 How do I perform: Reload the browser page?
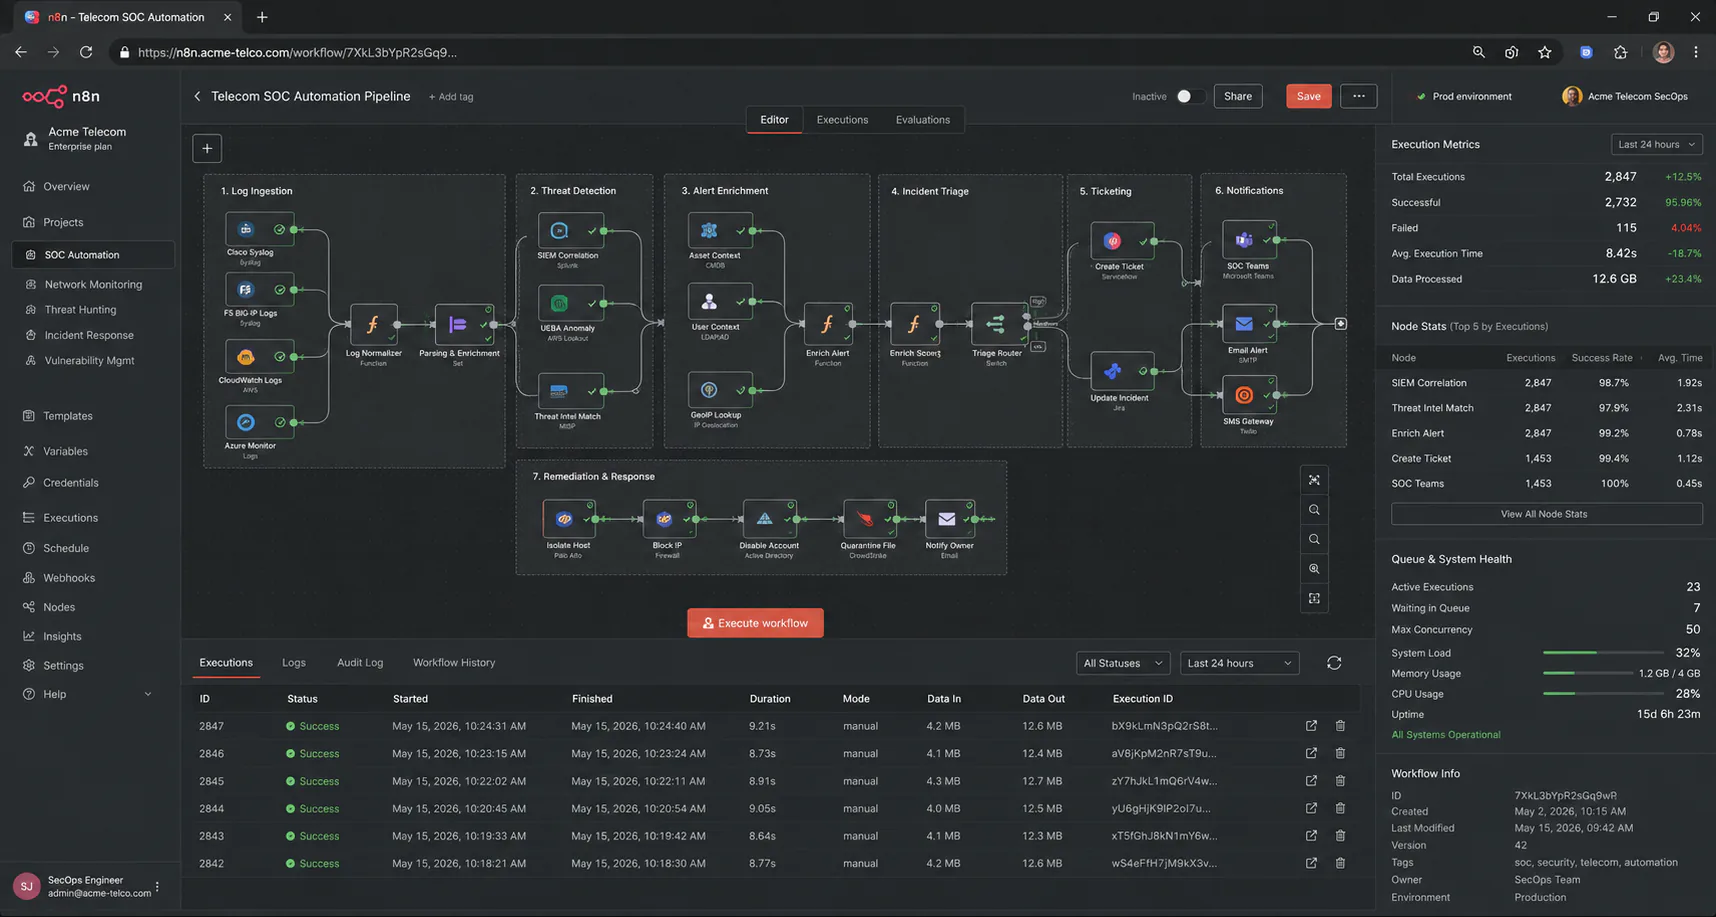pos(86,52)
